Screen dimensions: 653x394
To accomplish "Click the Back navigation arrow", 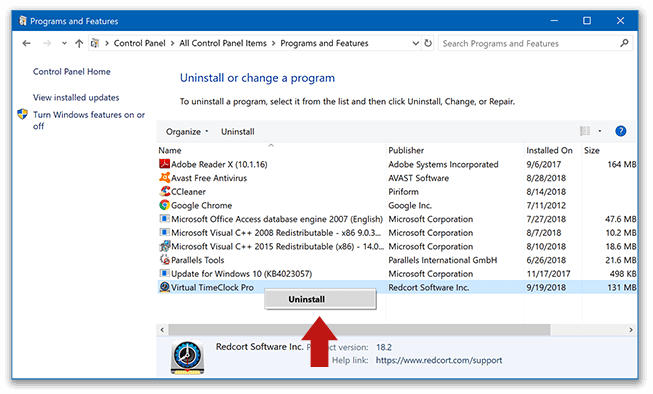I will coord(26,43).
